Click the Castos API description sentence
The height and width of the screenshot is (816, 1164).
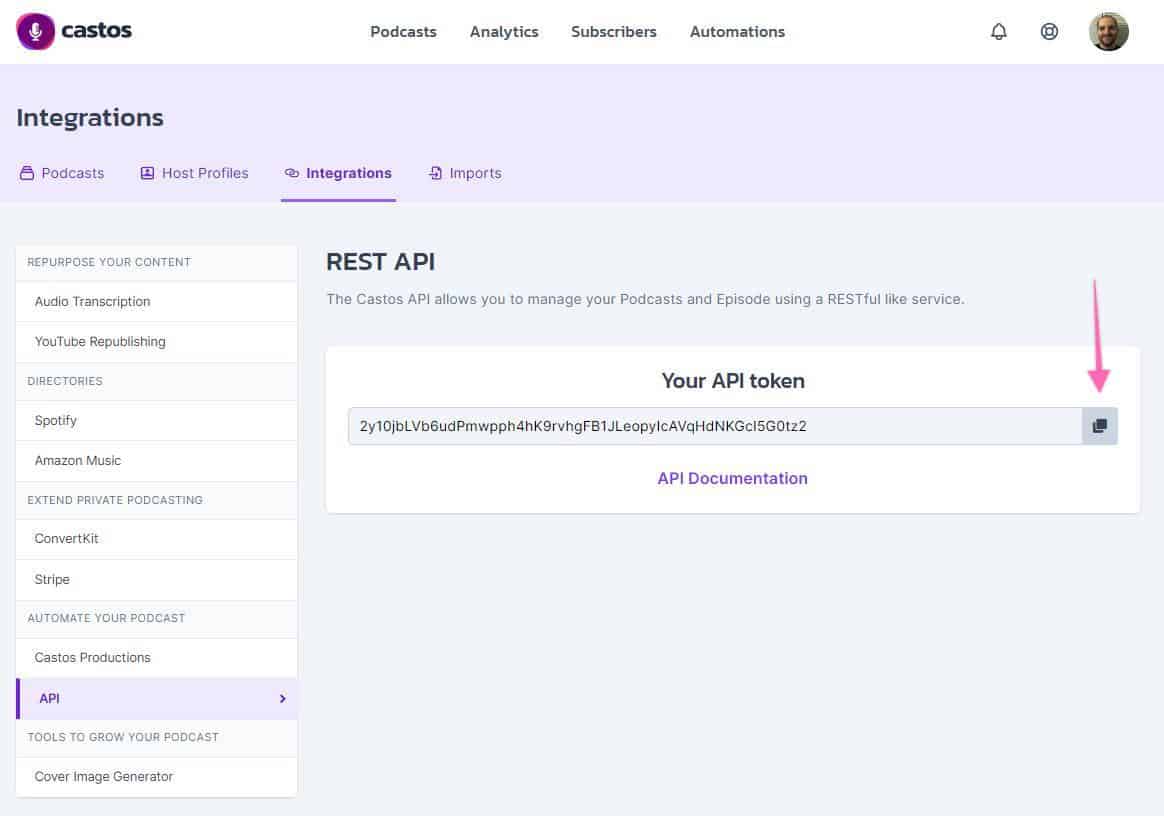click(x=645, y=299)
